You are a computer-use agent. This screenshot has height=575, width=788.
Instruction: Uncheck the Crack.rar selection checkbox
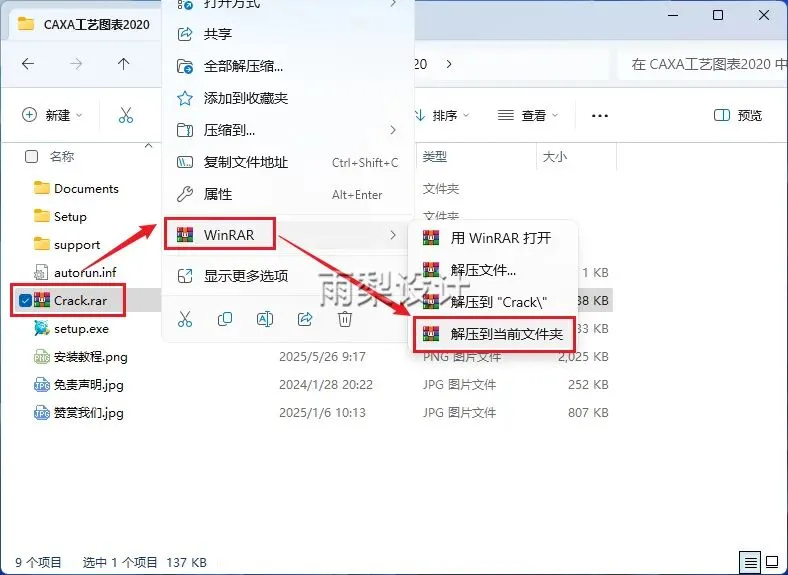(25, 301)
